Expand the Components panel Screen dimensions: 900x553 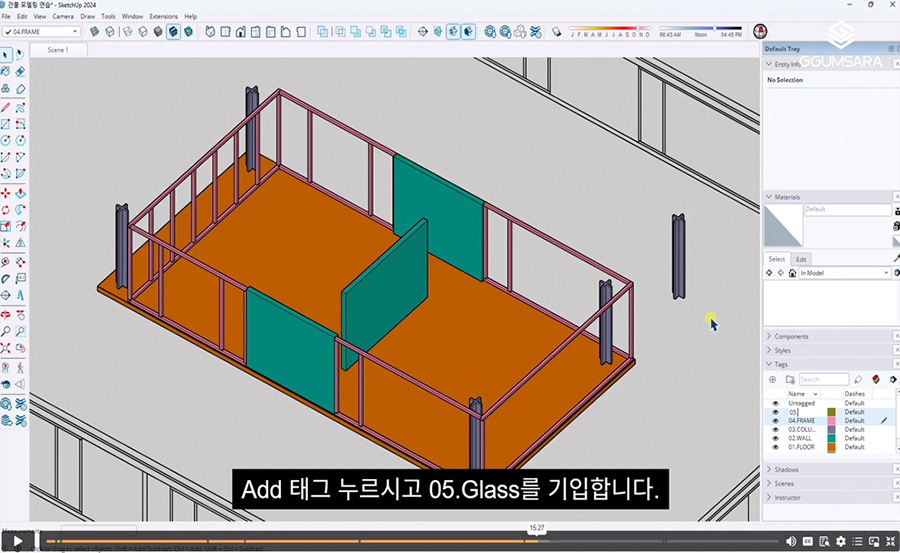click(x=792, y=337)
